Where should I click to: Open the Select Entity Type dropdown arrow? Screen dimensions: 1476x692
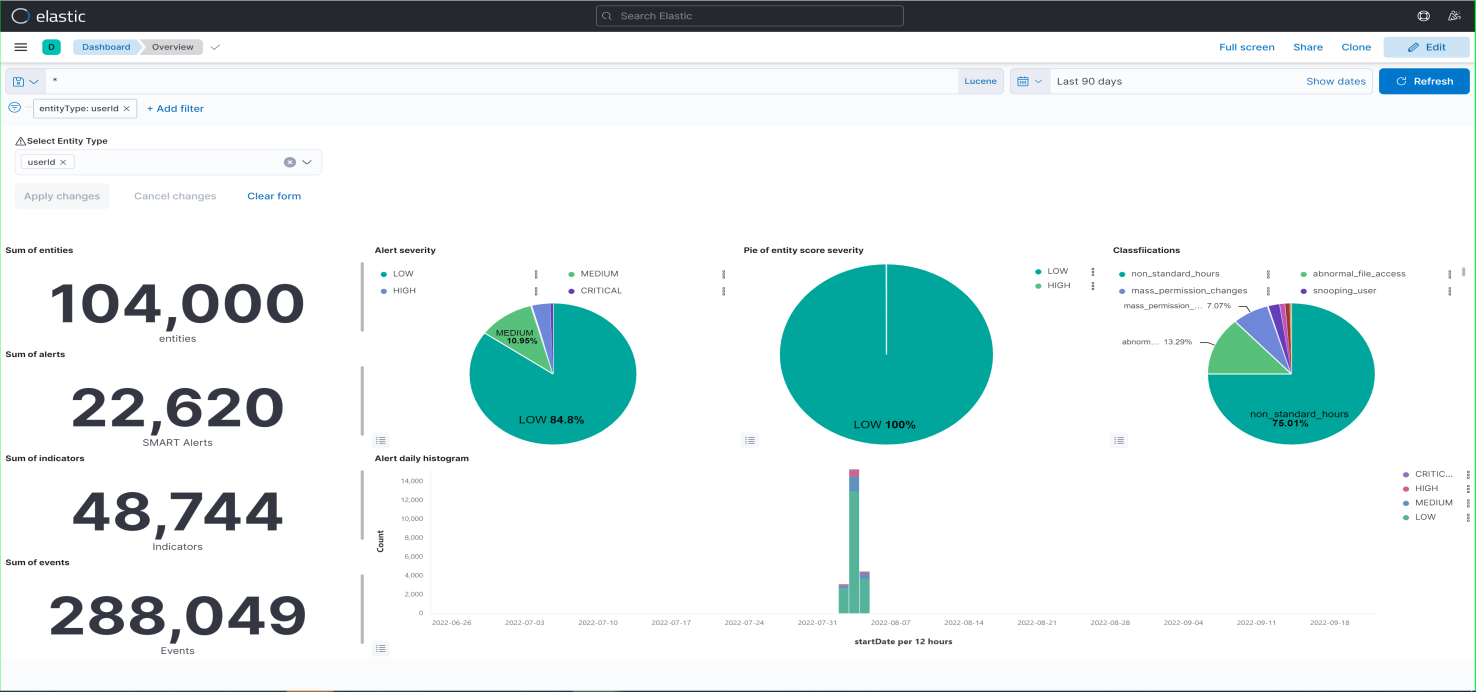[309, 161]
